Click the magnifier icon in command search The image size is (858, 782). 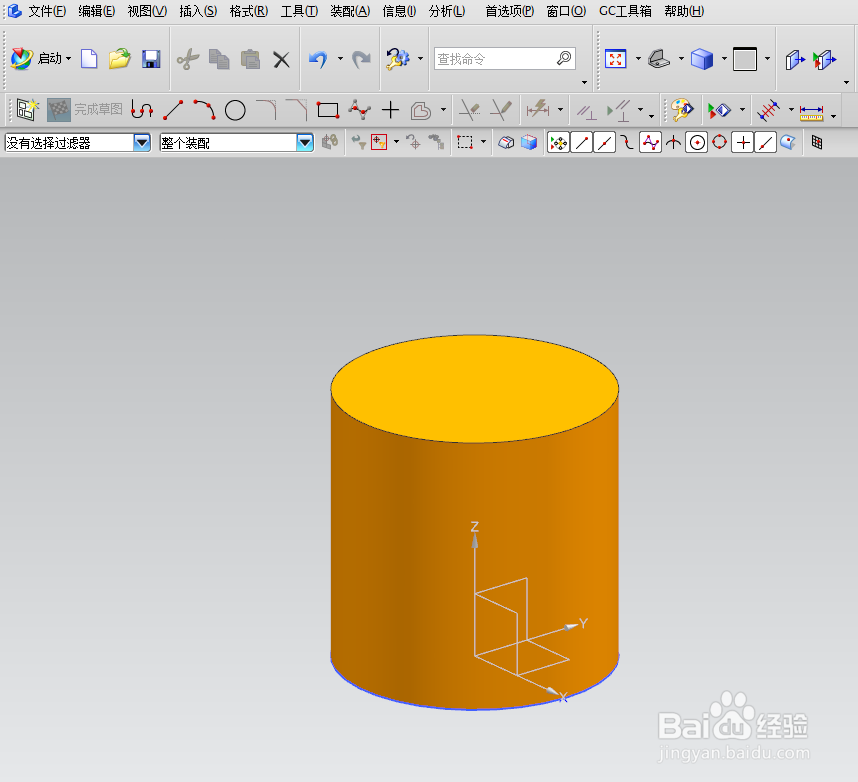pos(564,58)
